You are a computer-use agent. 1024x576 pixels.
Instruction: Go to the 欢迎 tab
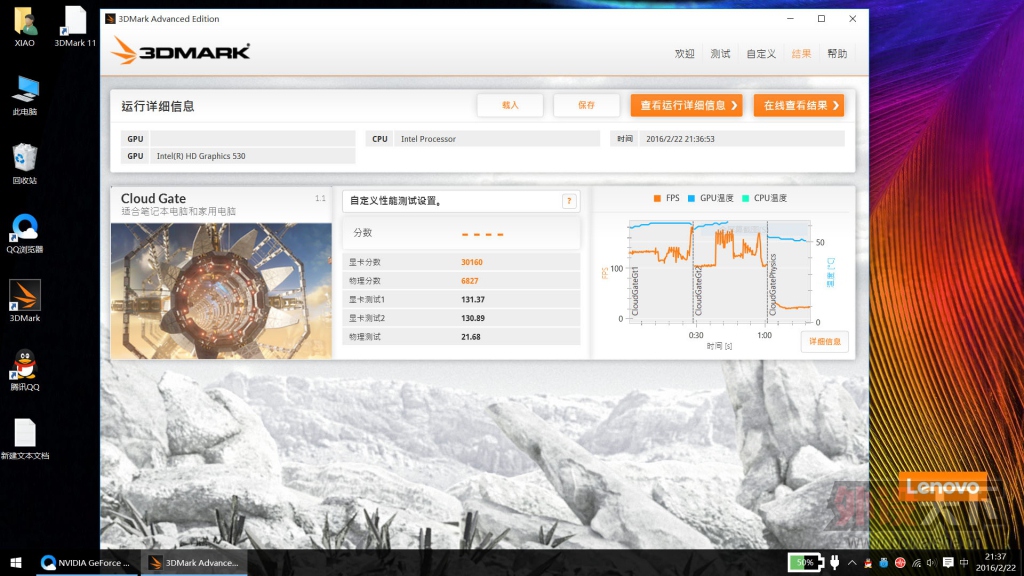pyautogui.click(x=684, y=54)
